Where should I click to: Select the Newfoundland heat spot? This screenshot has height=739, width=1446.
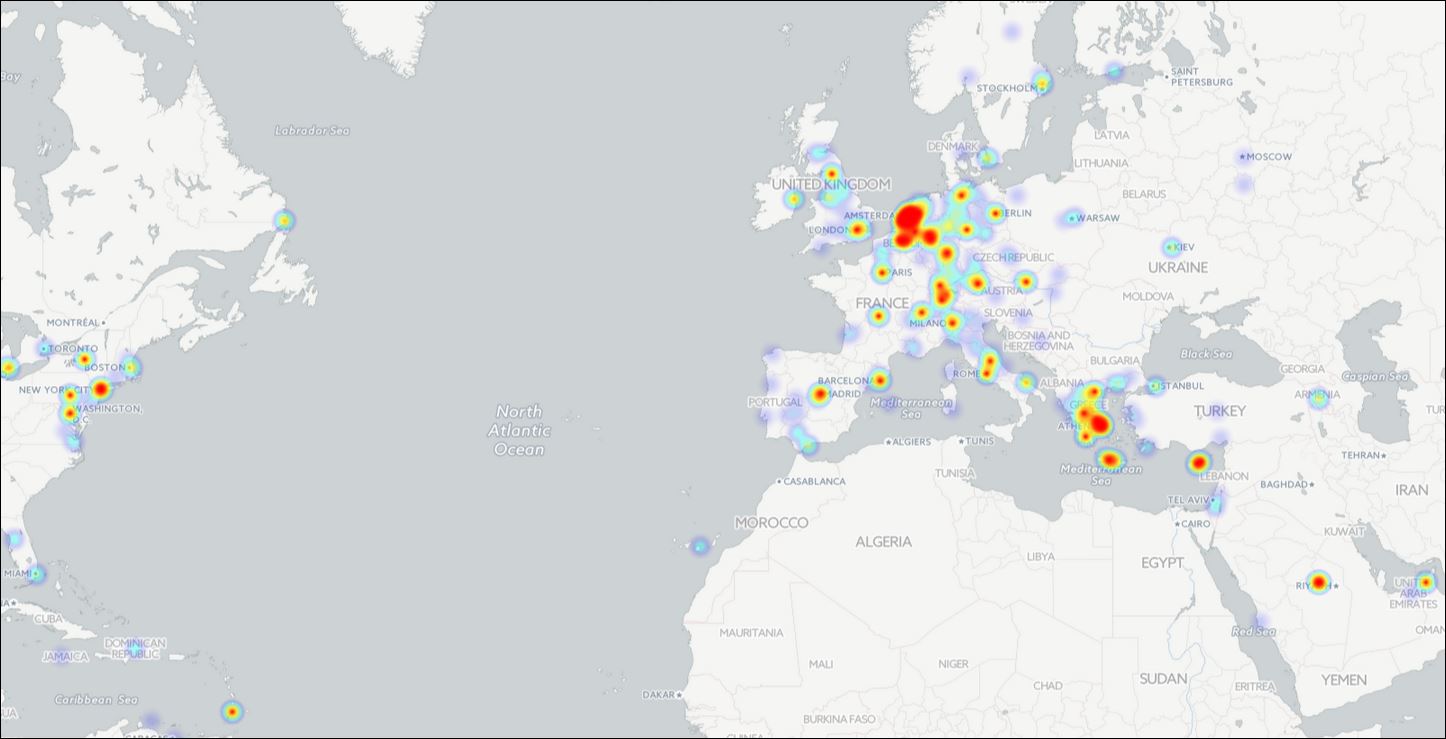tap(284, 220)
